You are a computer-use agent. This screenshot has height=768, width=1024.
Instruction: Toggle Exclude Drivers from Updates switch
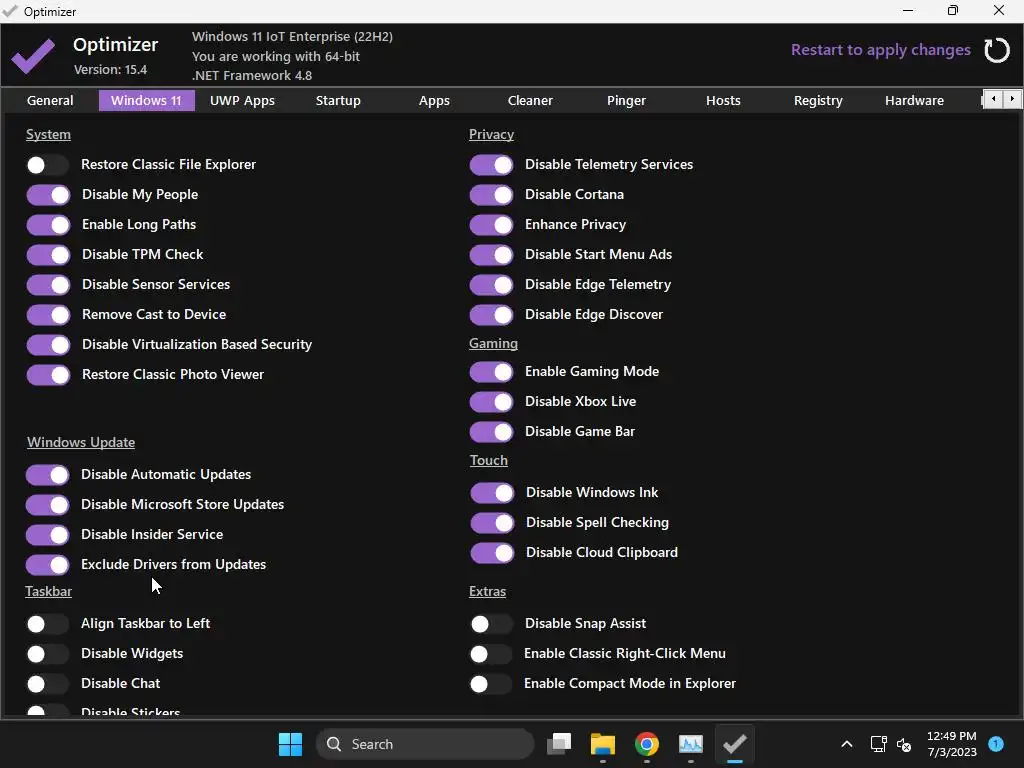[47, 565]
